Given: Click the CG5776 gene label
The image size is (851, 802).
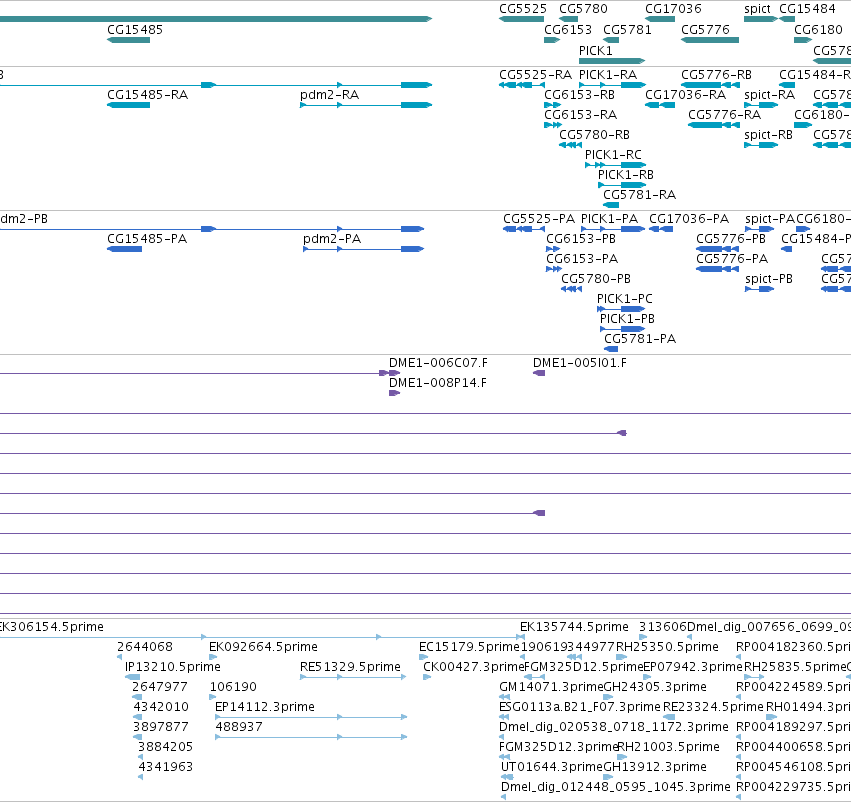Looking at the screenshot, I should 705,30.
